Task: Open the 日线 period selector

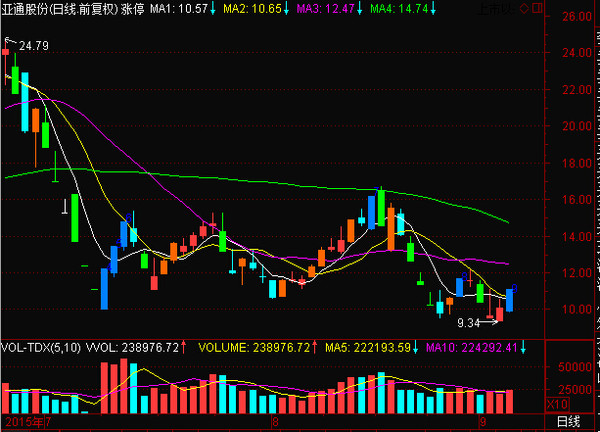Action: [x=568, y=422]
